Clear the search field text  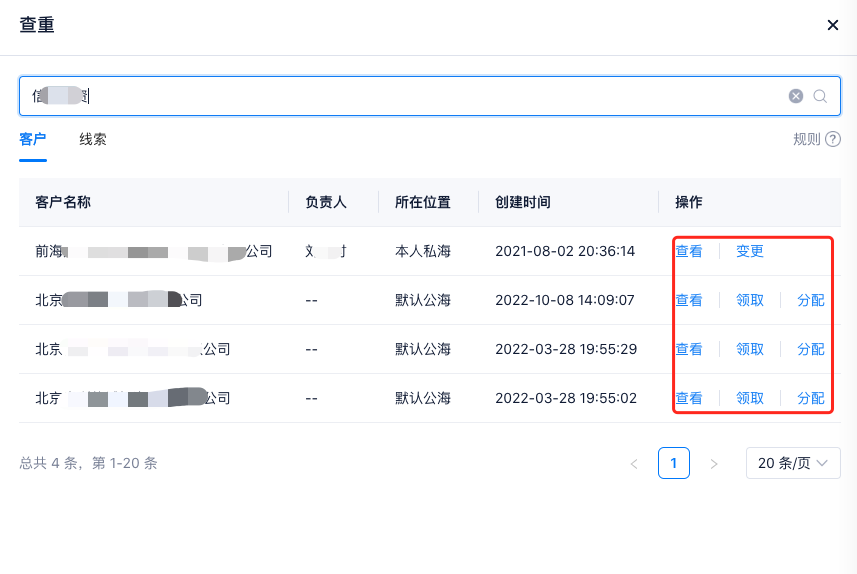click(x=796, y=96)
